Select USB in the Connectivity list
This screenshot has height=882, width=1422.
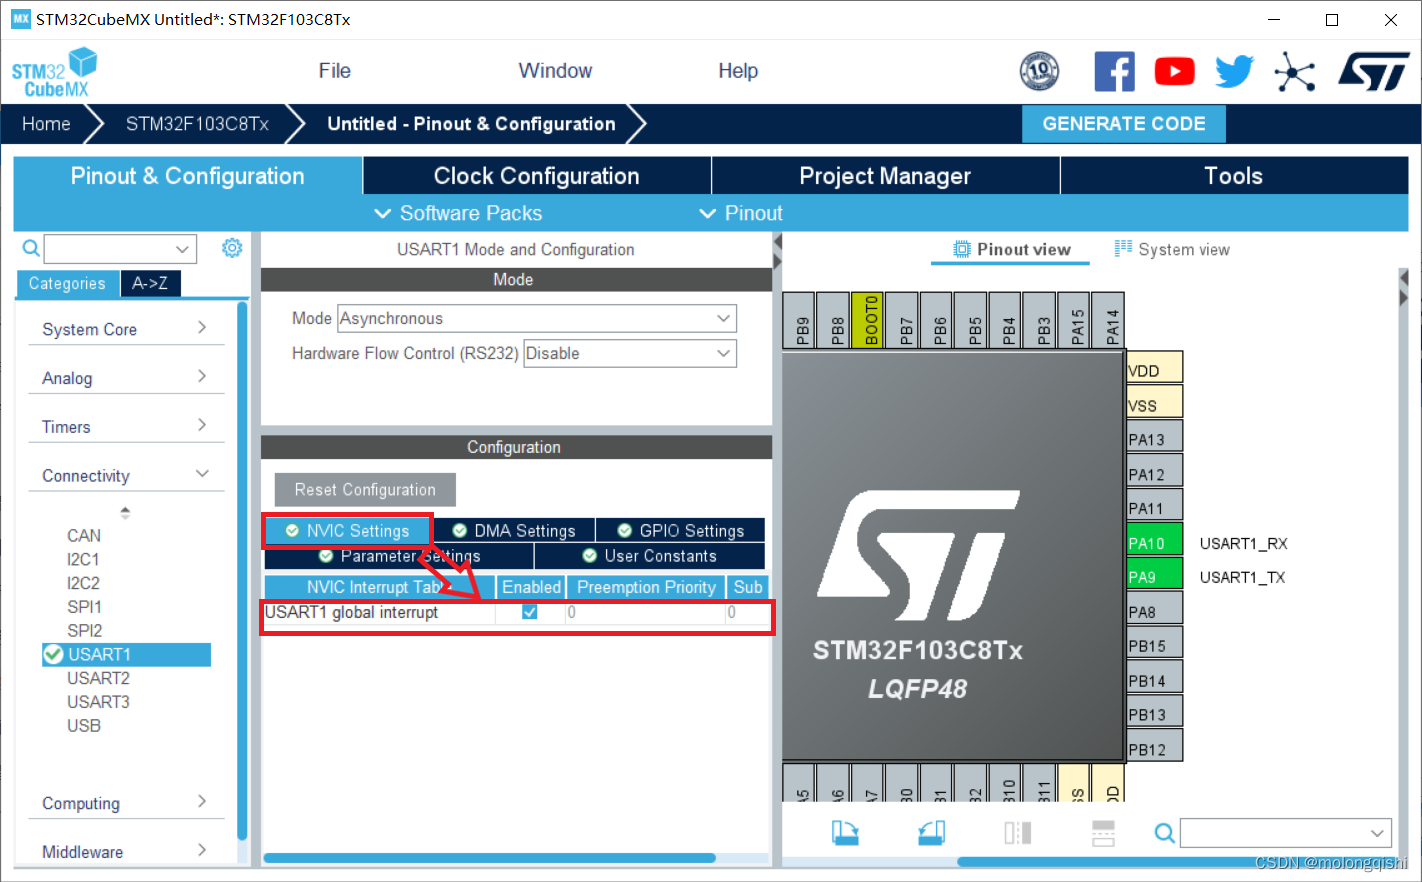pyautogui.click(x=84, y=725)
